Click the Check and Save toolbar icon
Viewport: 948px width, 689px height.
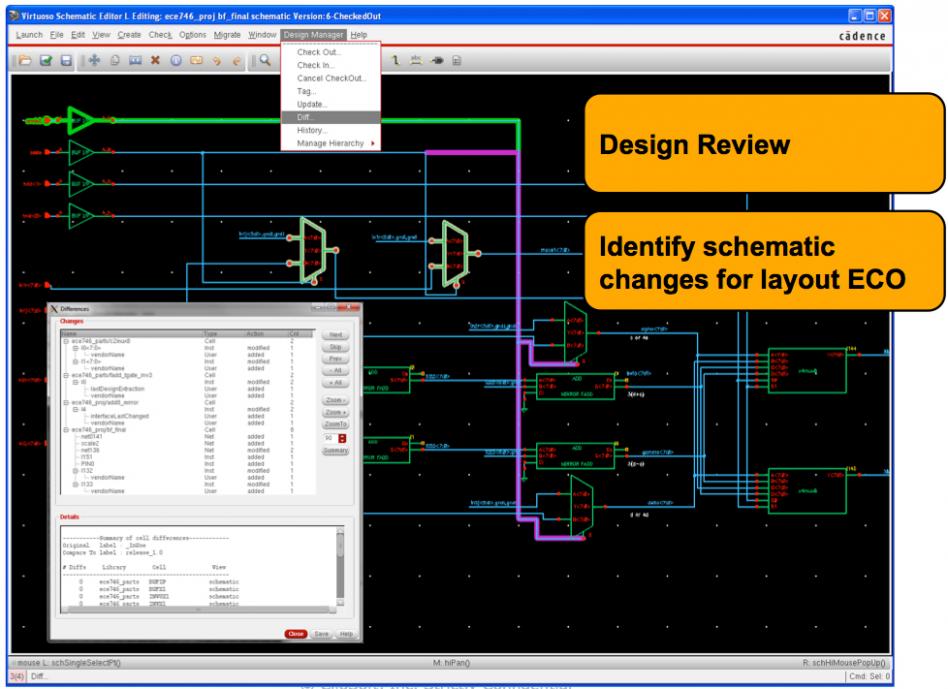(46, 60)
